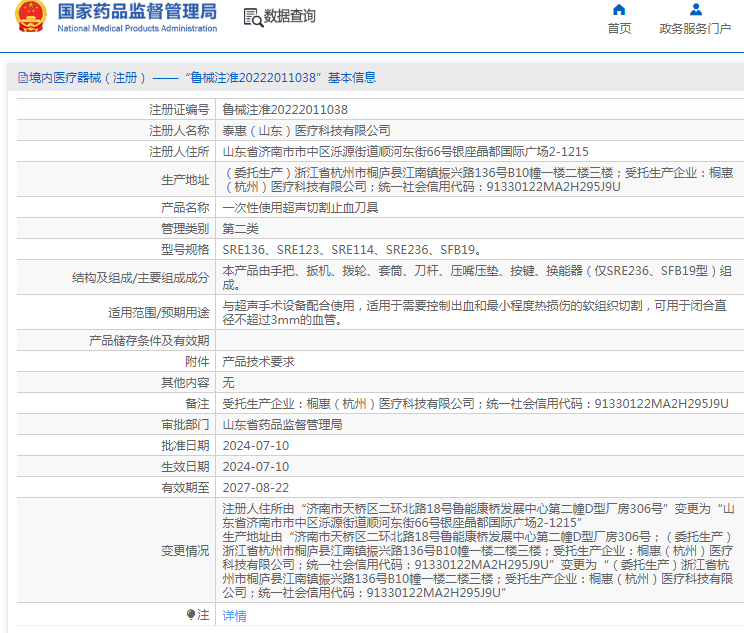Viewport: 744px width, 633px height.
Task: Click the 适用范围/预期用途 description text
Action: [x=475, y=312]
